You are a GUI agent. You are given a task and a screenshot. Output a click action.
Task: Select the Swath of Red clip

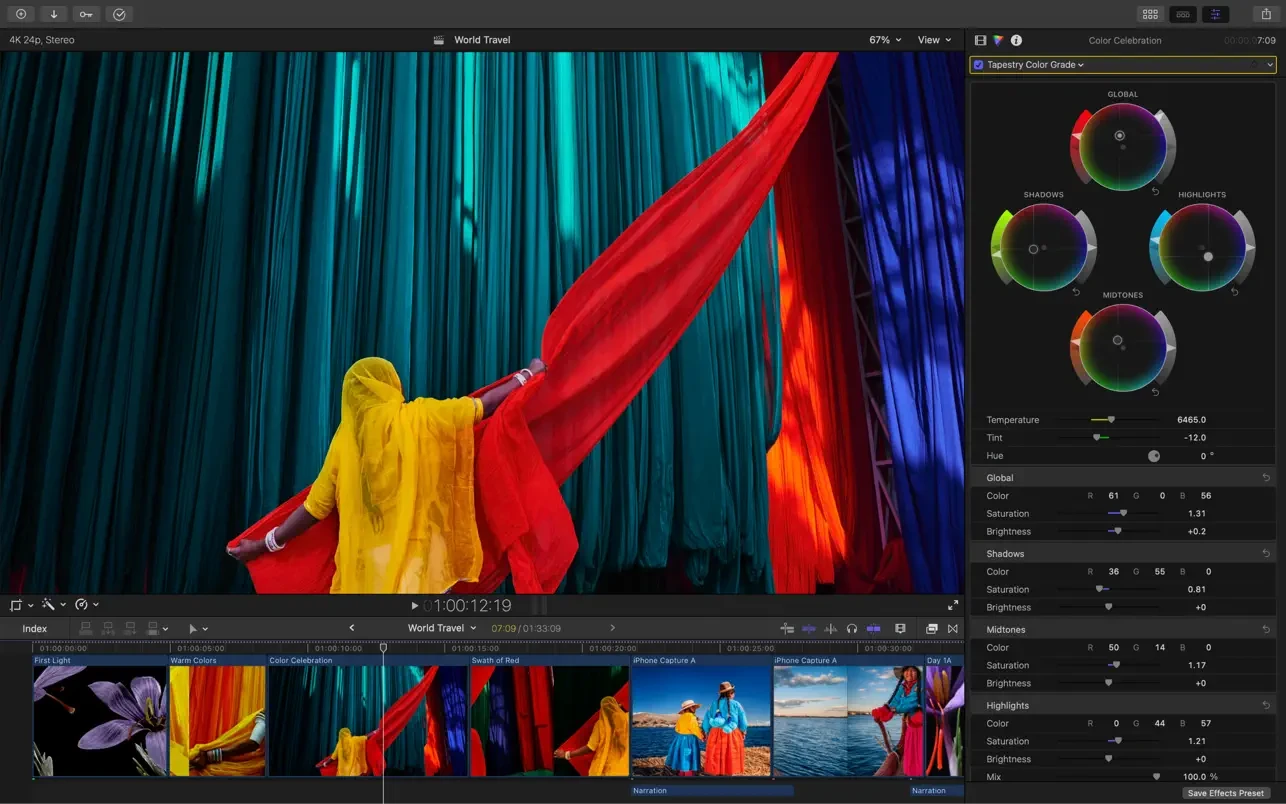tap(548, 720)
